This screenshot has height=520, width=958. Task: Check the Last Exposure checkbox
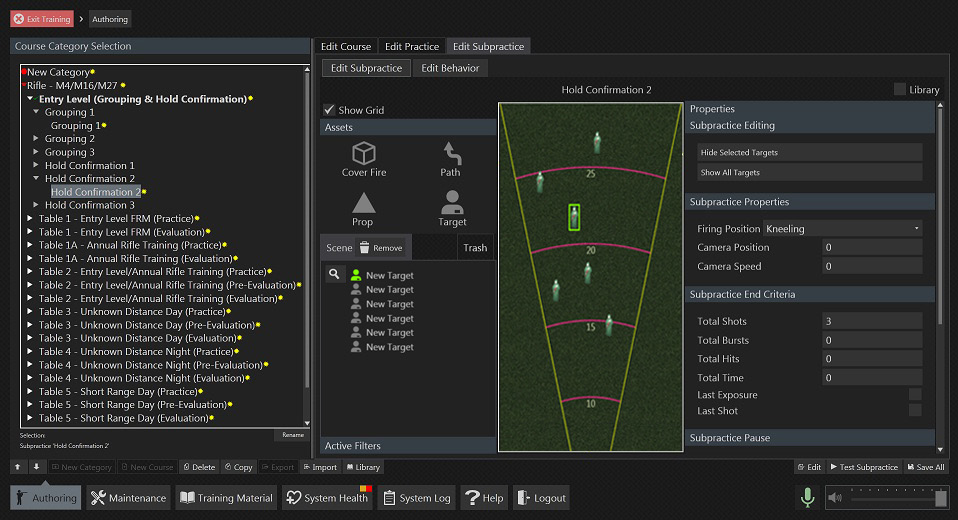pos(914,395)
